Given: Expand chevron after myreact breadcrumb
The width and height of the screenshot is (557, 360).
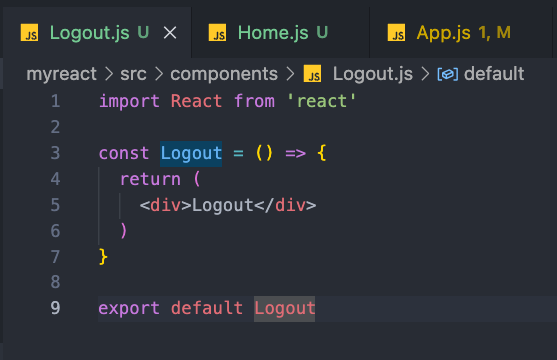Looking at the screenshot, I should (109, 74).
